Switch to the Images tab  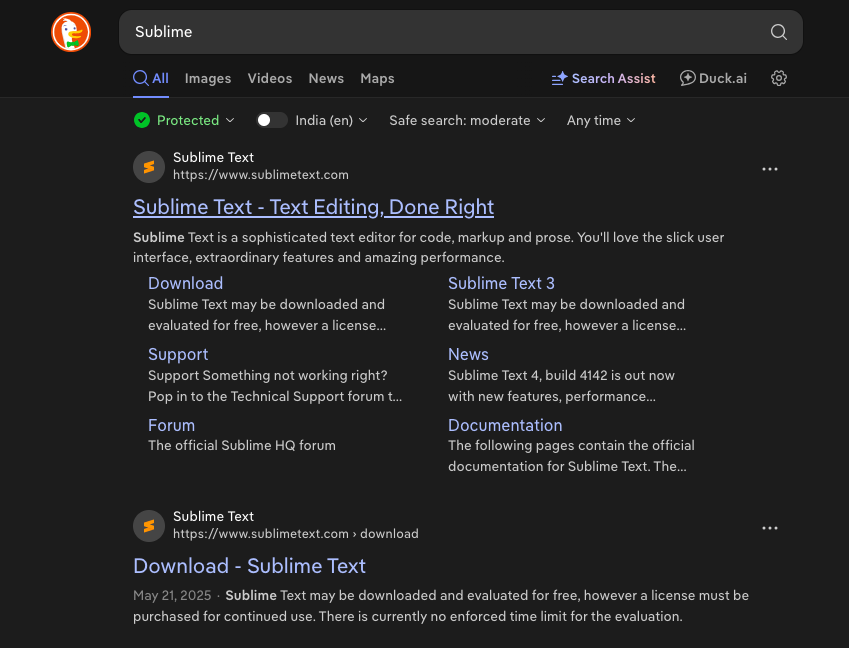pyautogui.click(x=208, y=78)
